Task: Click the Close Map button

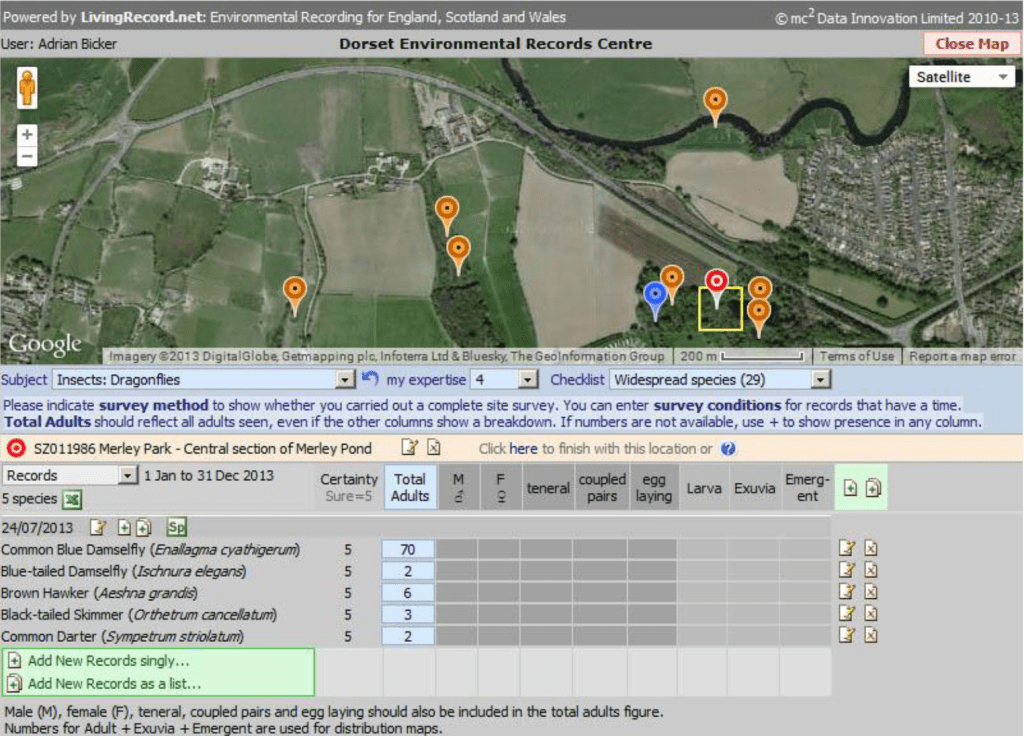Action: click(971, 44)
